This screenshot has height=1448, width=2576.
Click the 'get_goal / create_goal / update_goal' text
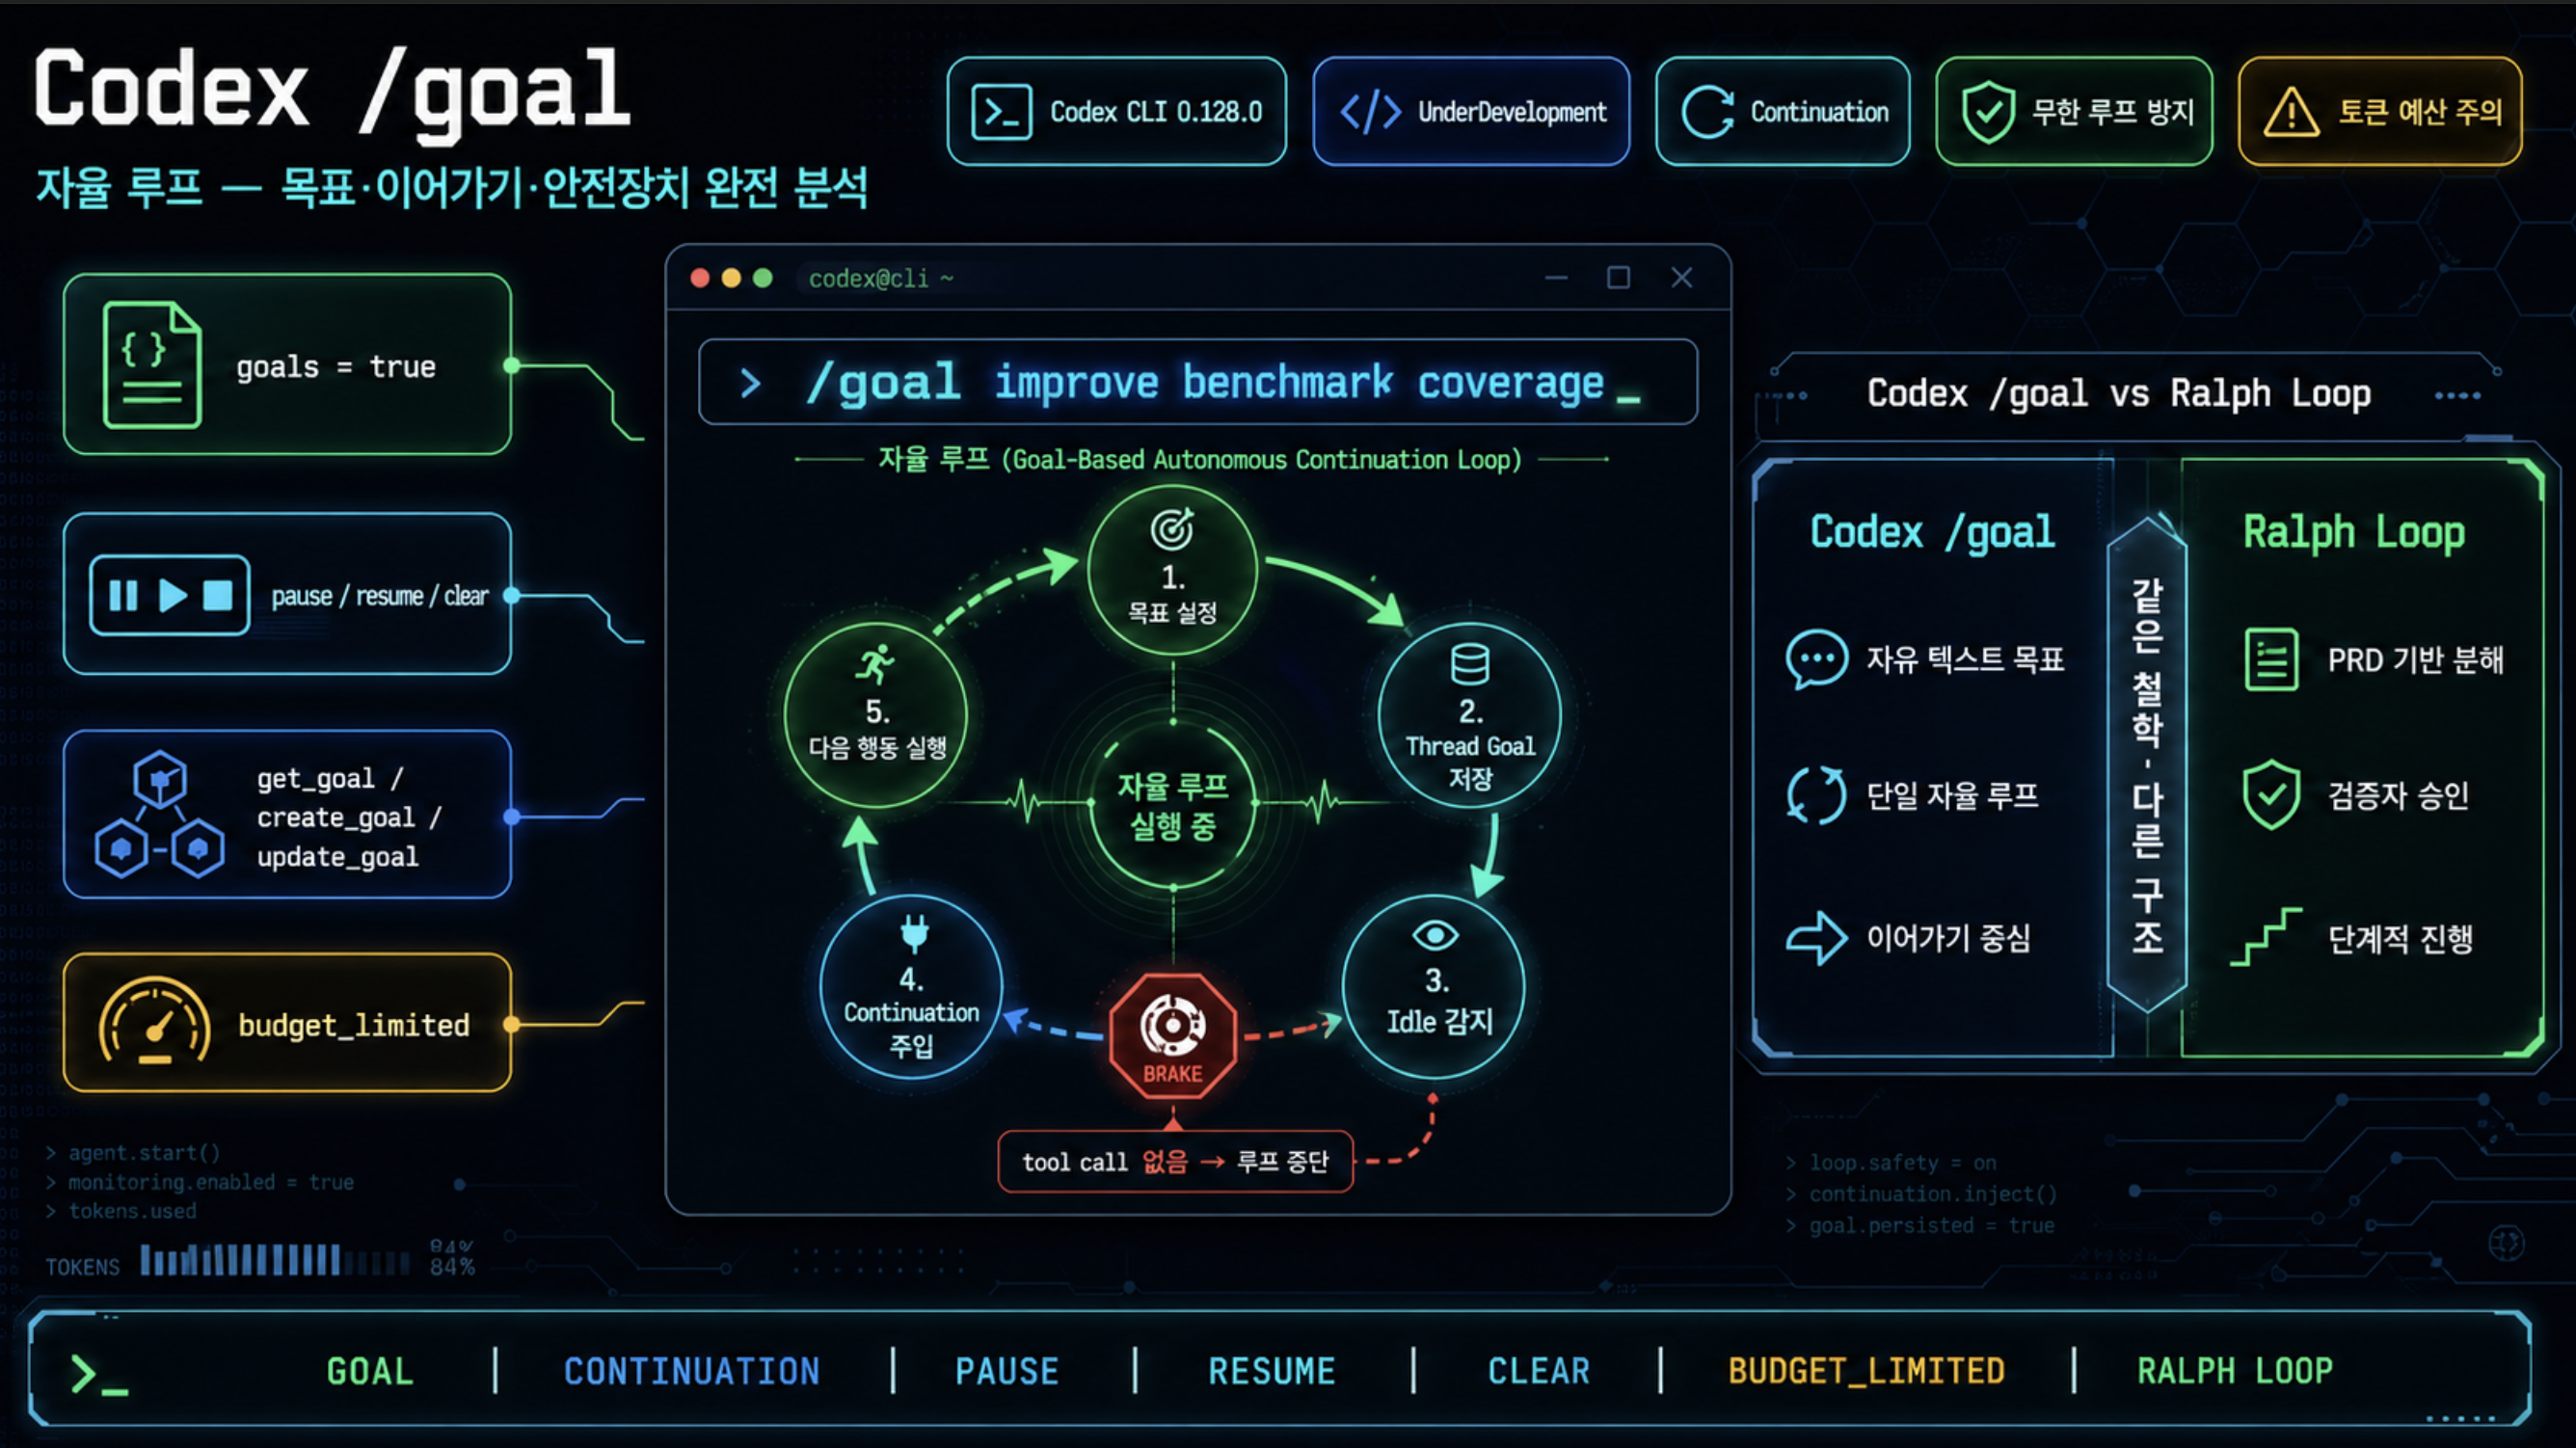click(x=349, y=817)
